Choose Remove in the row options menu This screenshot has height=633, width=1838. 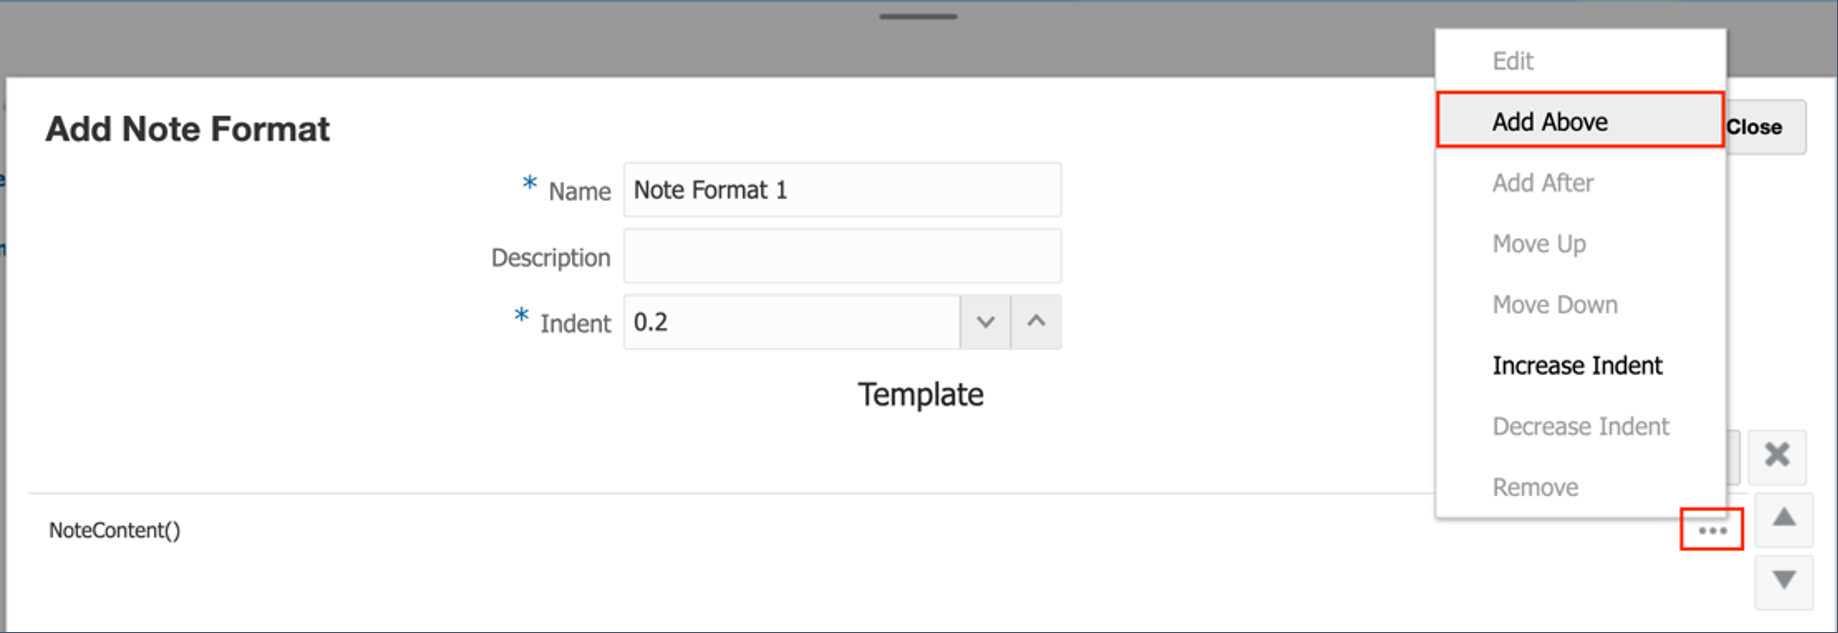1535,487
